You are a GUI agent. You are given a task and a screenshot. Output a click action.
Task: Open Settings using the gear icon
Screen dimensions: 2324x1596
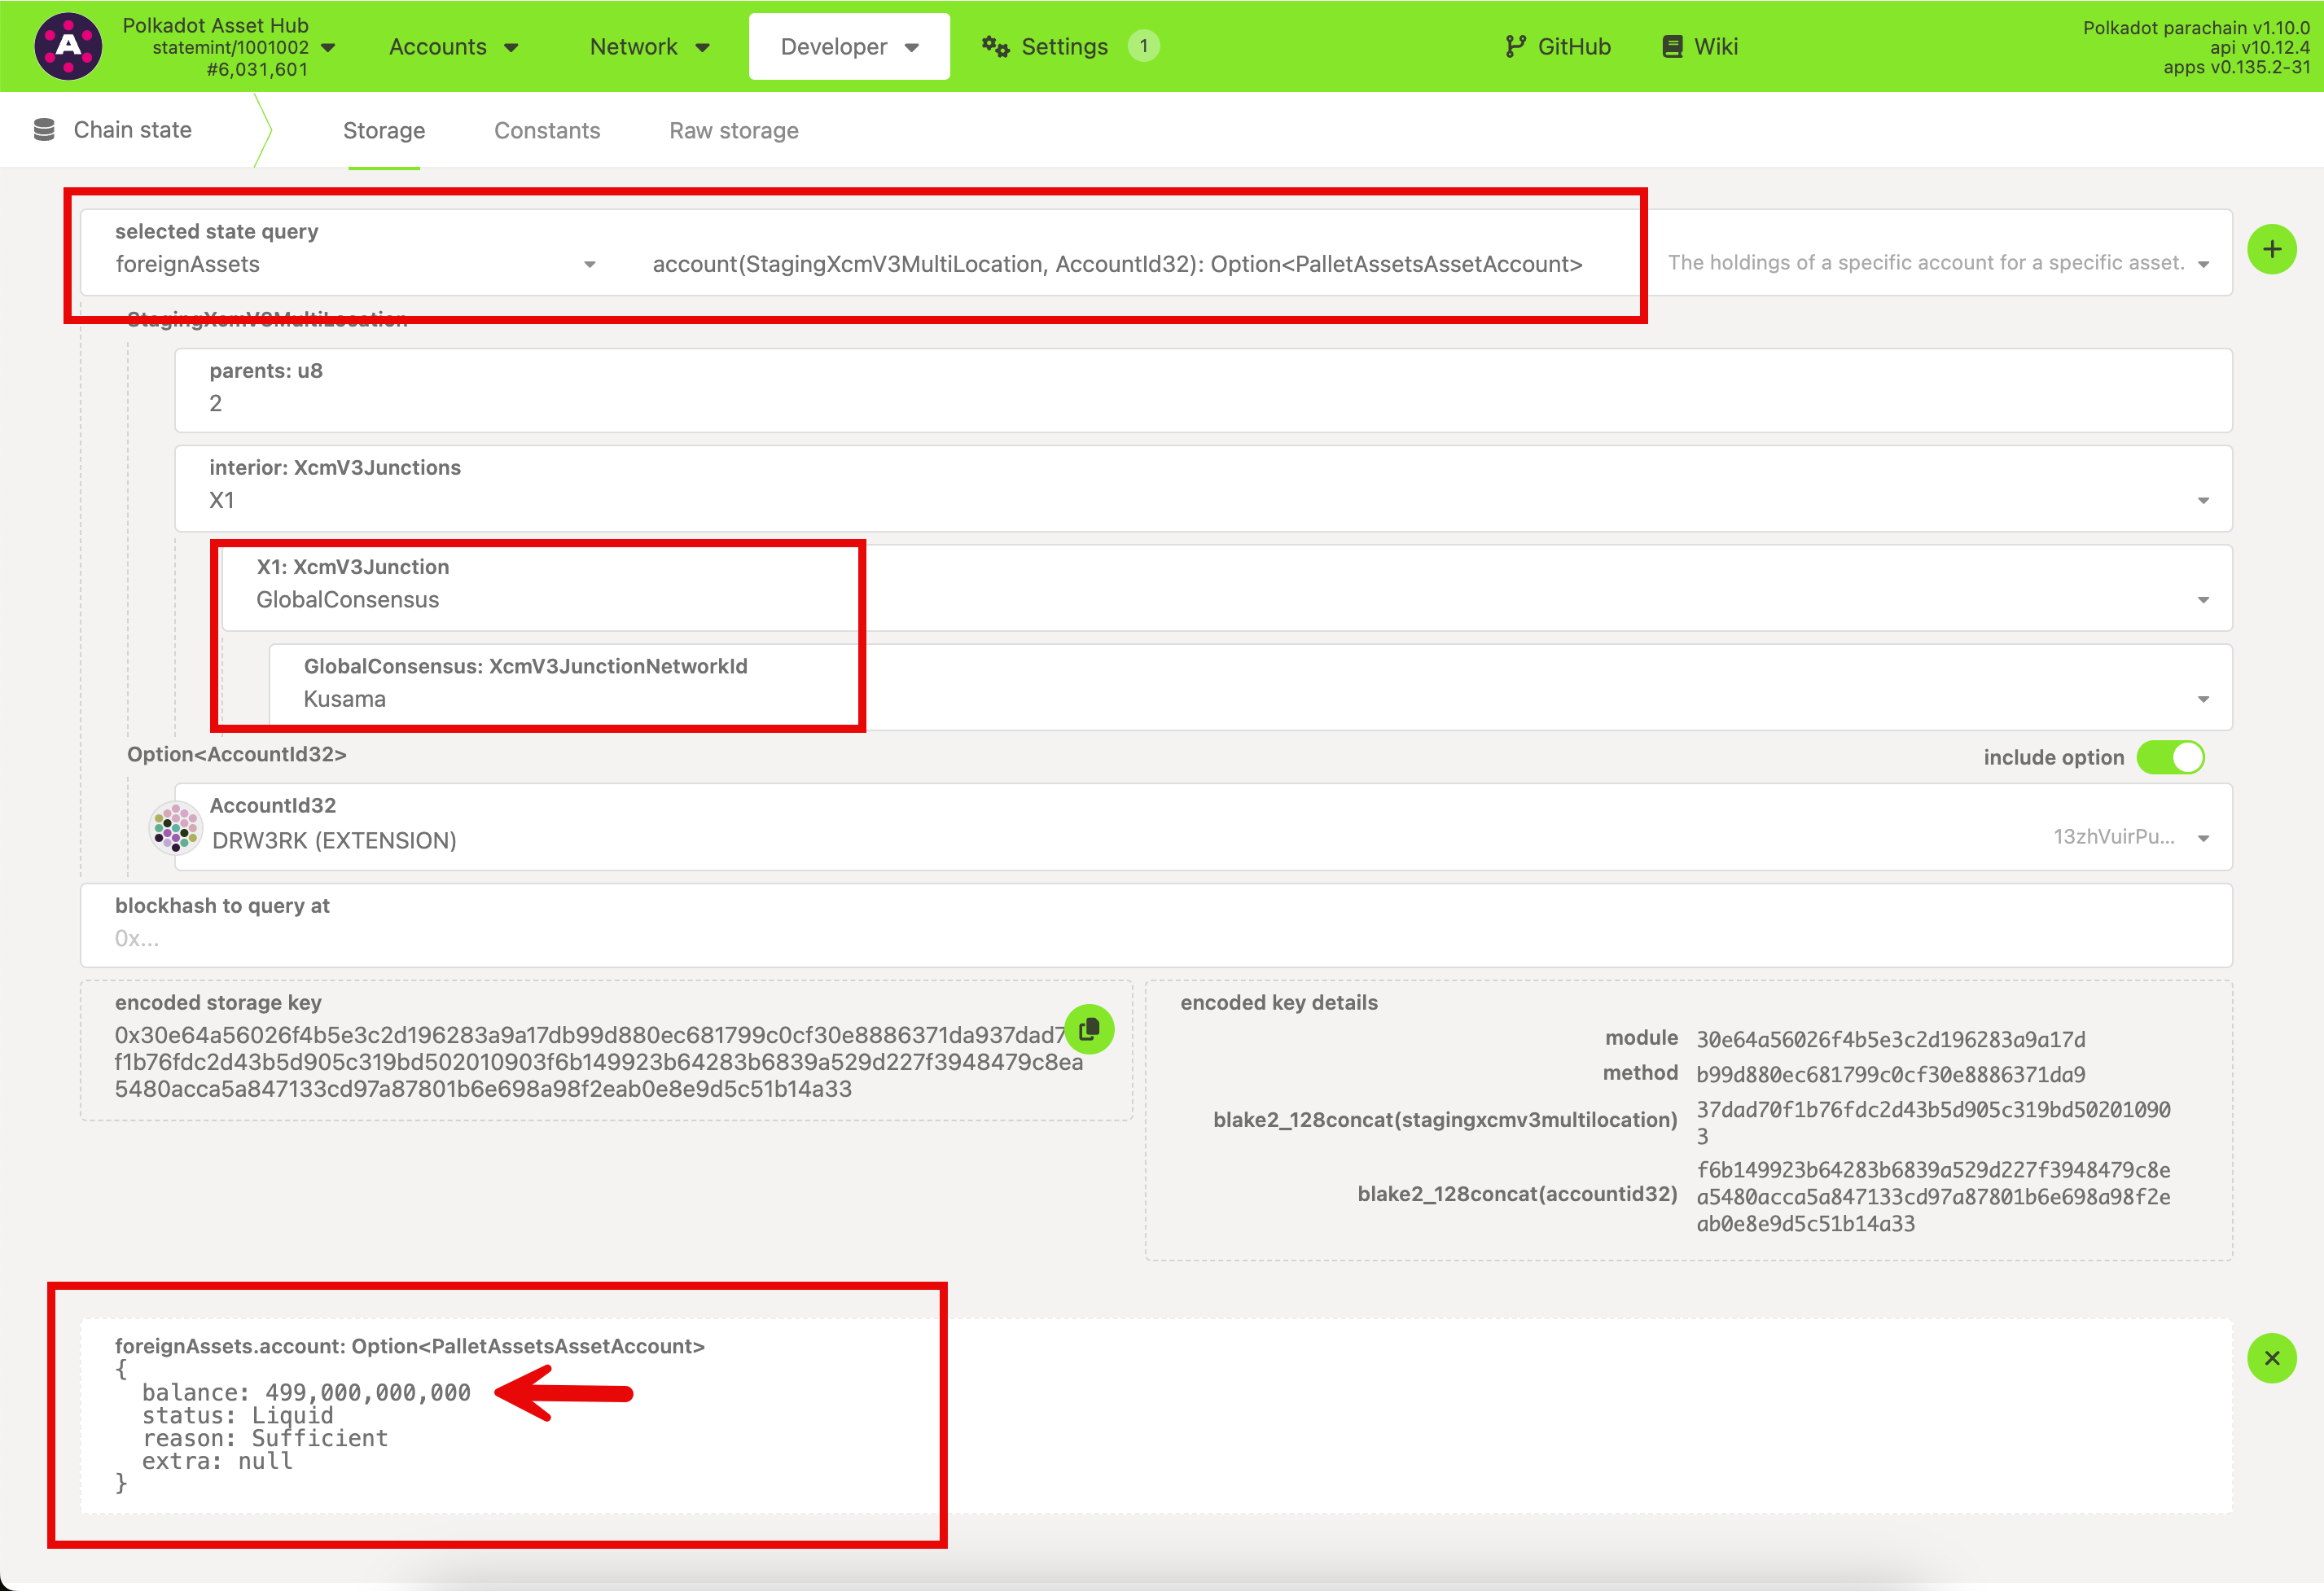[994, 46]
